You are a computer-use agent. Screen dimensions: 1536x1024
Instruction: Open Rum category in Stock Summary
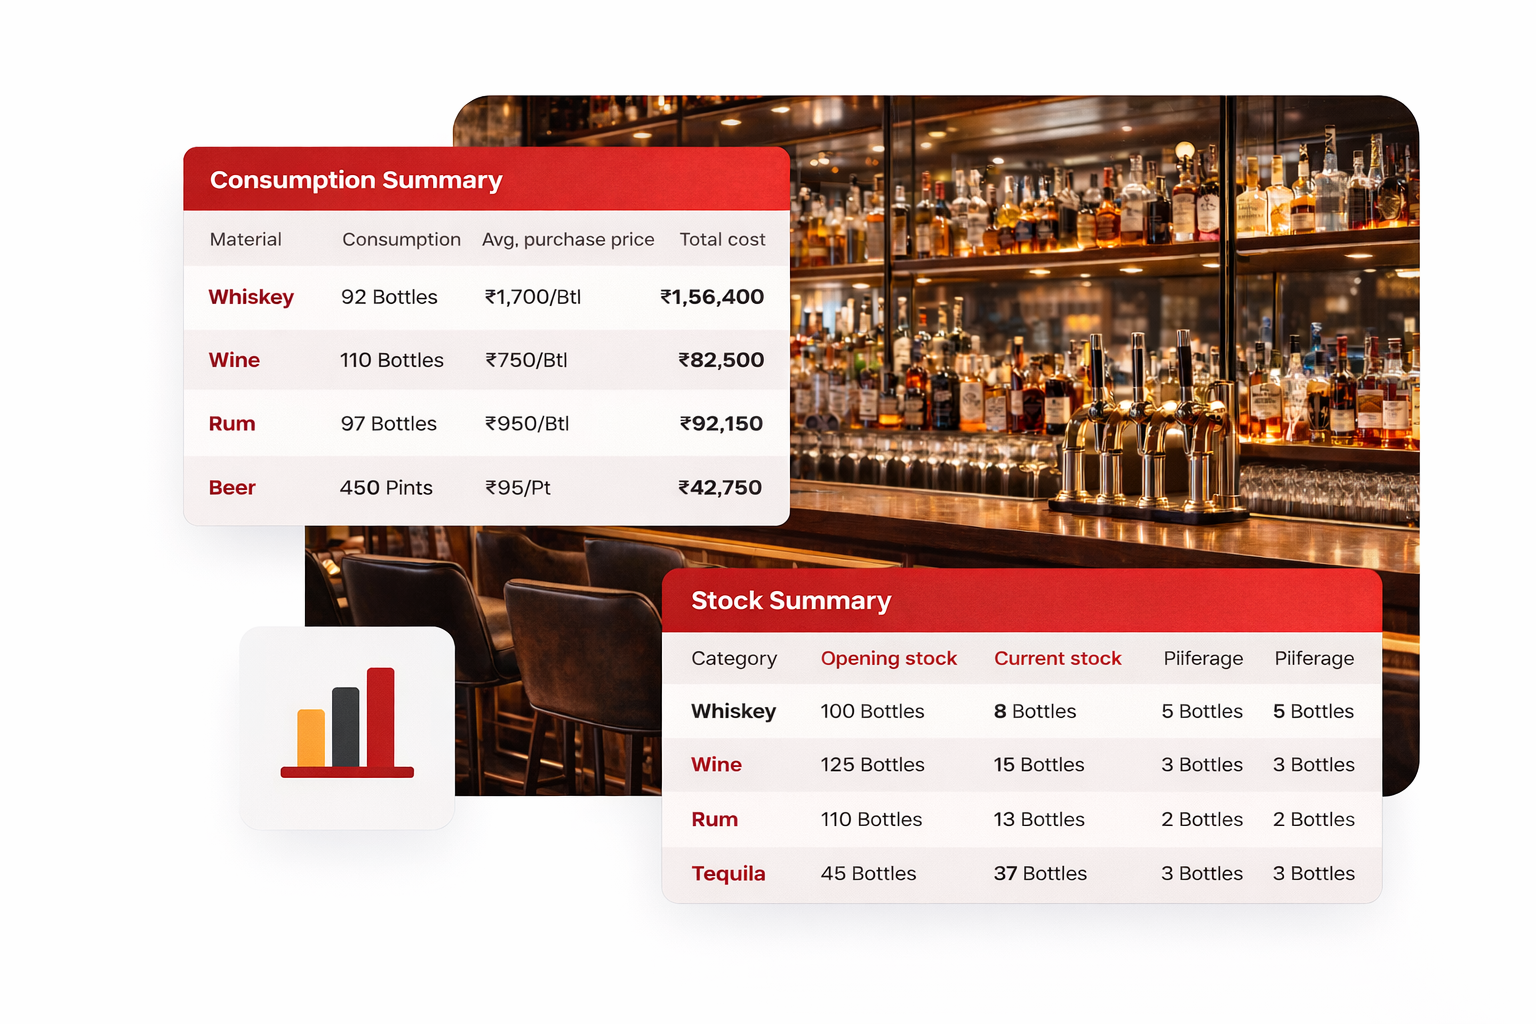click(714, 820)
